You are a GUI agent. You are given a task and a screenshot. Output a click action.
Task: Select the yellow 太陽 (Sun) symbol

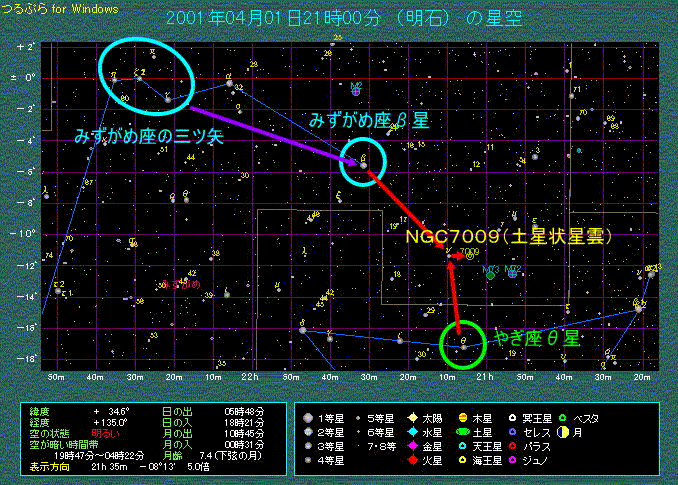click(413, 418)
